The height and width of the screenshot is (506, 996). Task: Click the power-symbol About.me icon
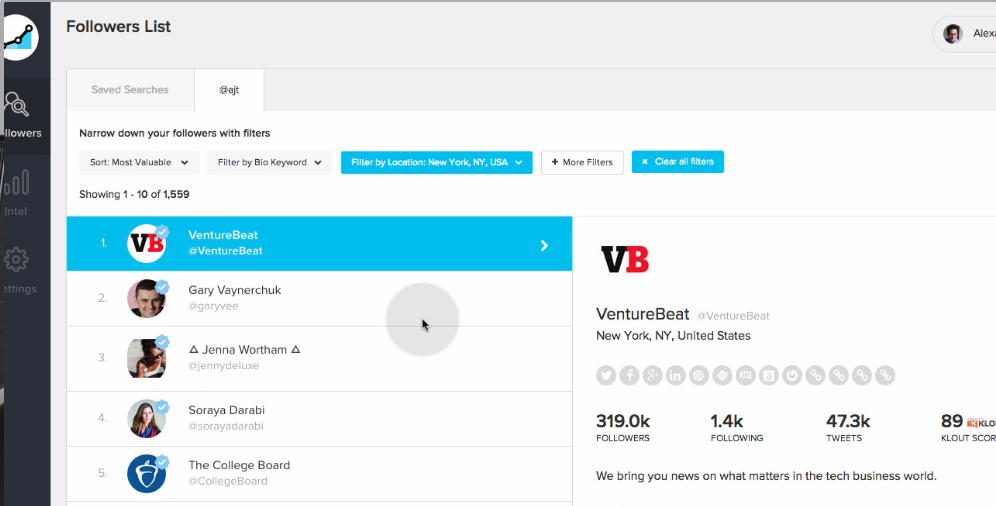pos(792,375)
